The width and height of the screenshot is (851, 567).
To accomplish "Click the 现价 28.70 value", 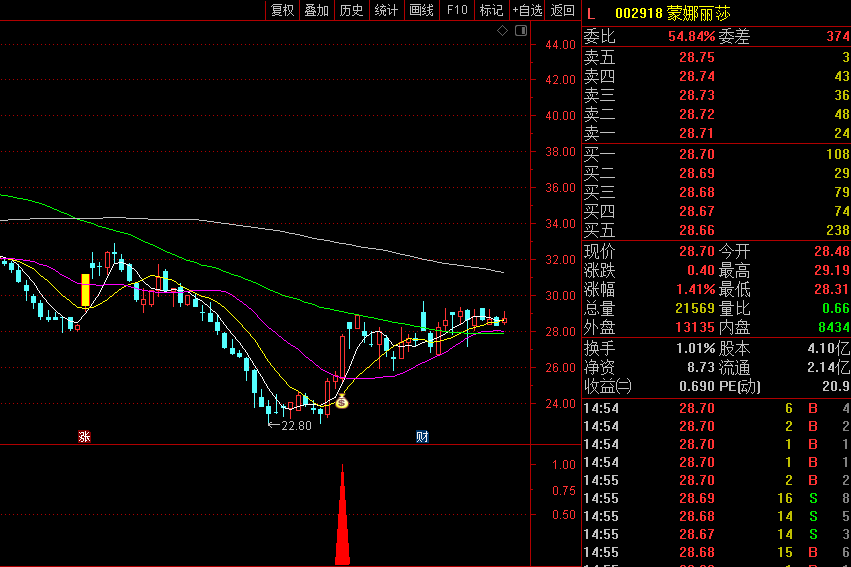I will [x=697, y=252].
